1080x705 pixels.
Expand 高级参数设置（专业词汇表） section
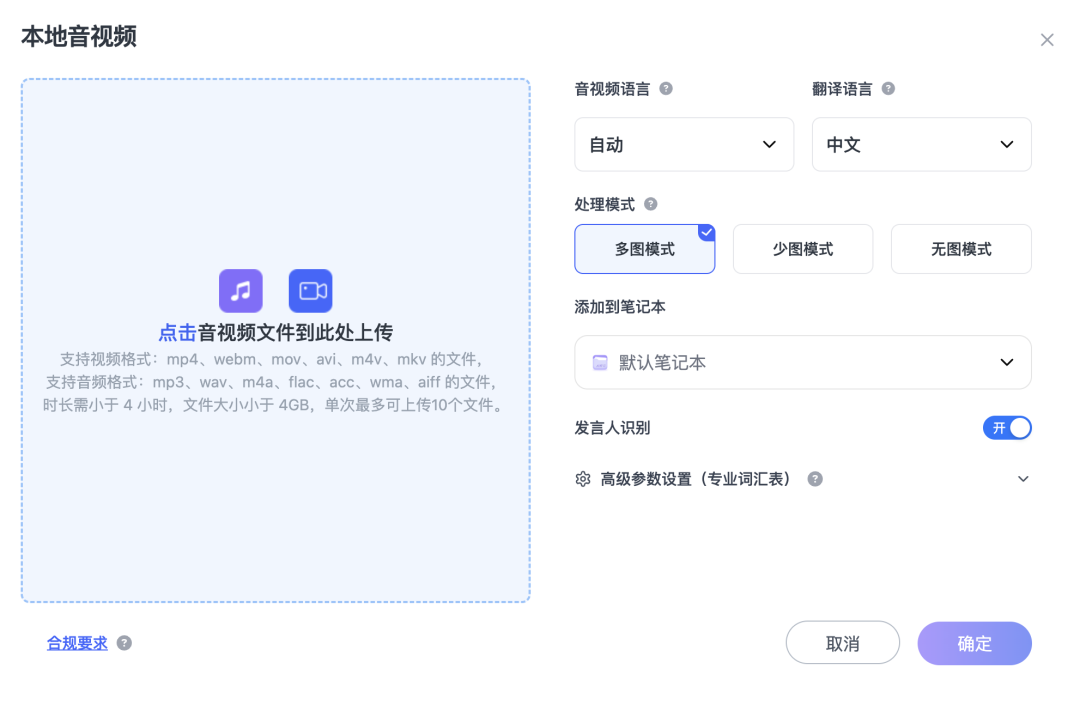(1023, 479)
